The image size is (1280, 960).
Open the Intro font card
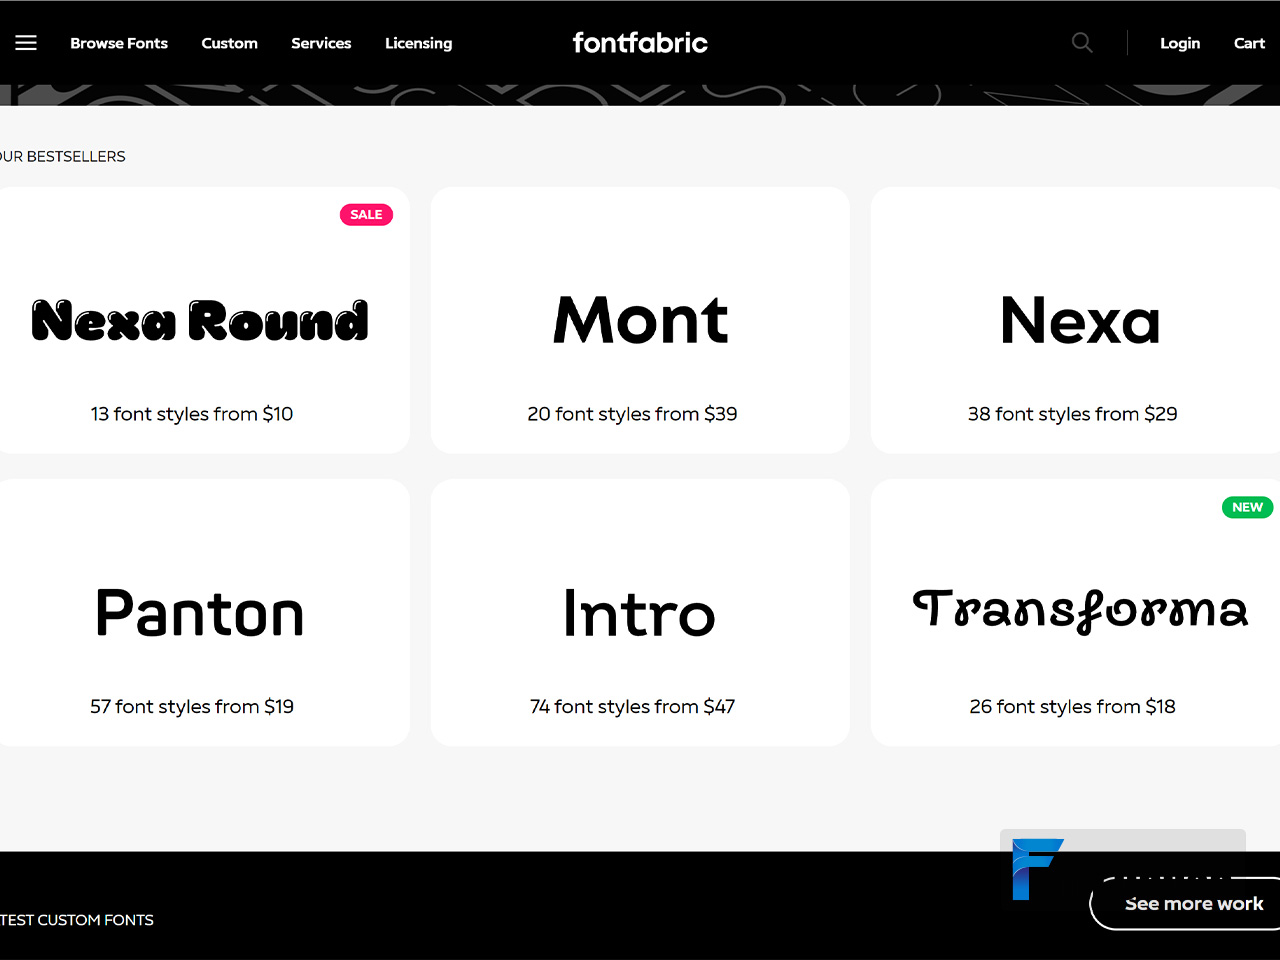point(640,612)
